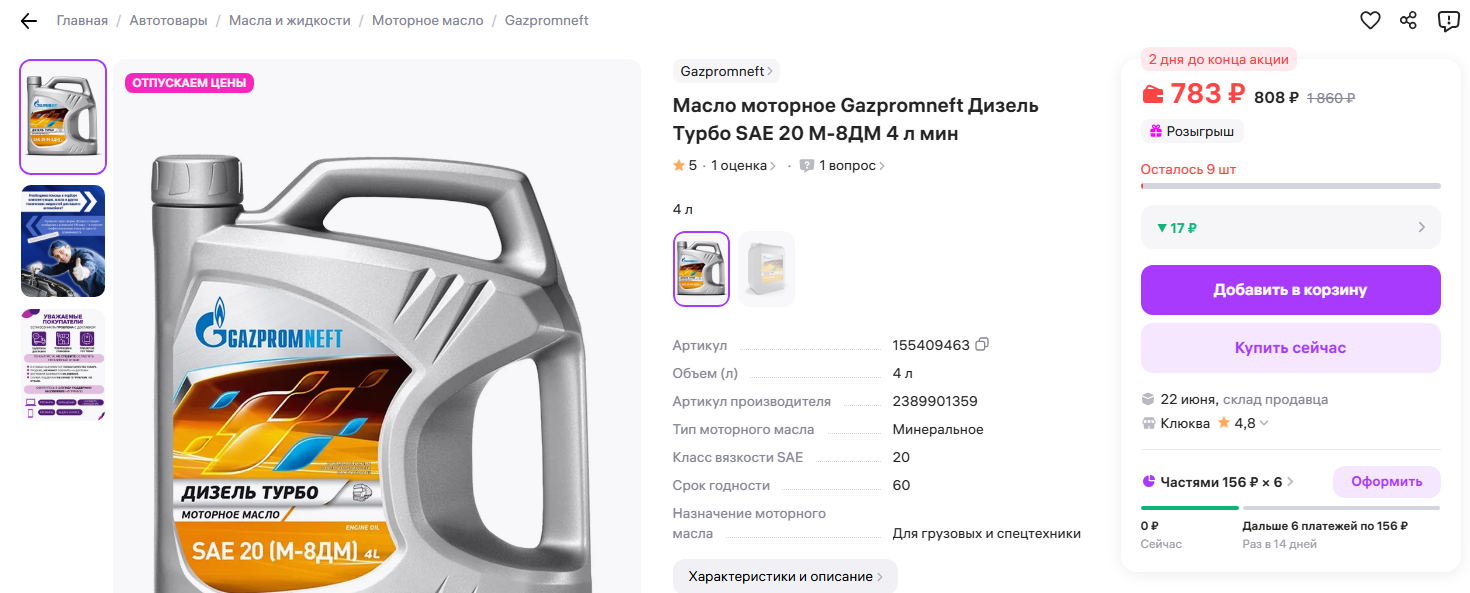Screen dimensions: 1470x593
Task: Add the oil to cart with Добавить в корзину
Action: [x=1291, y=290]
